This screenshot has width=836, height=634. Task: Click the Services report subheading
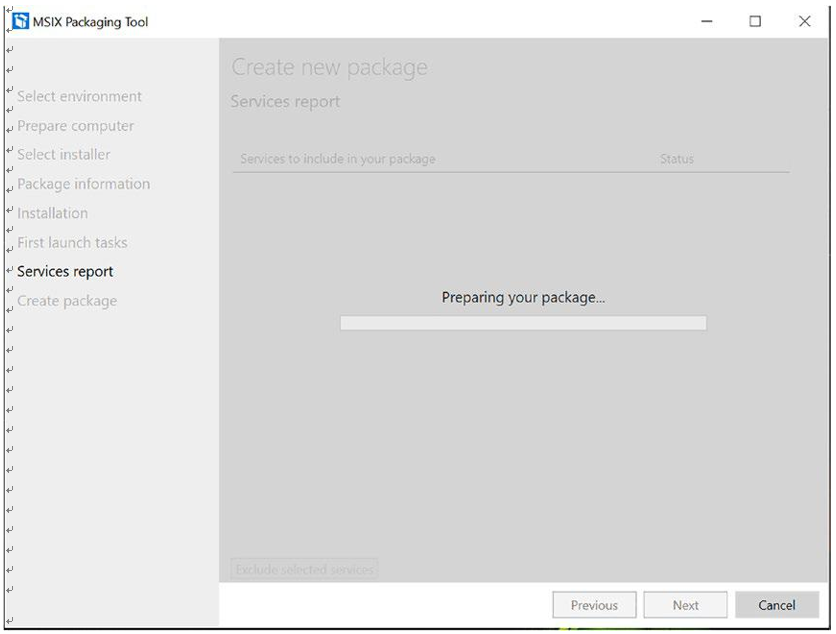pyautogui.click(x=285, y=101)
